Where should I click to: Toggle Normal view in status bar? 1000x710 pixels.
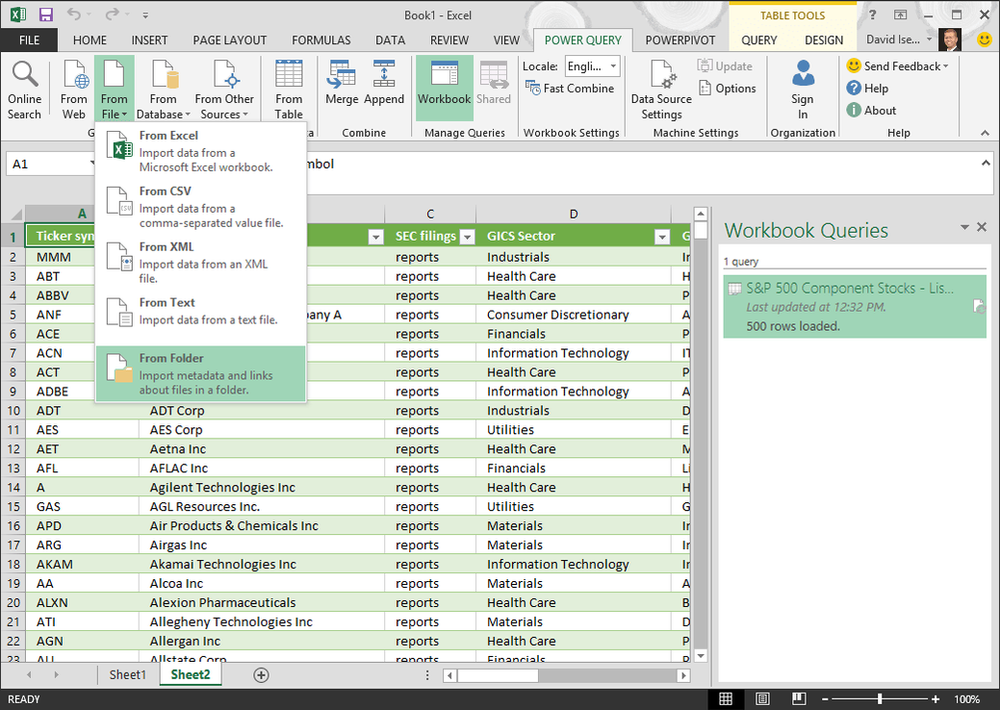[725, 698]
